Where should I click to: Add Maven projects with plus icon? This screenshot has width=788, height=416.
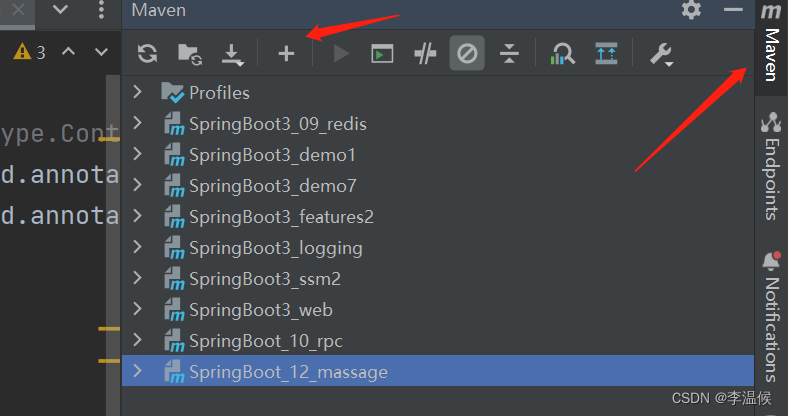pos(286,53)
